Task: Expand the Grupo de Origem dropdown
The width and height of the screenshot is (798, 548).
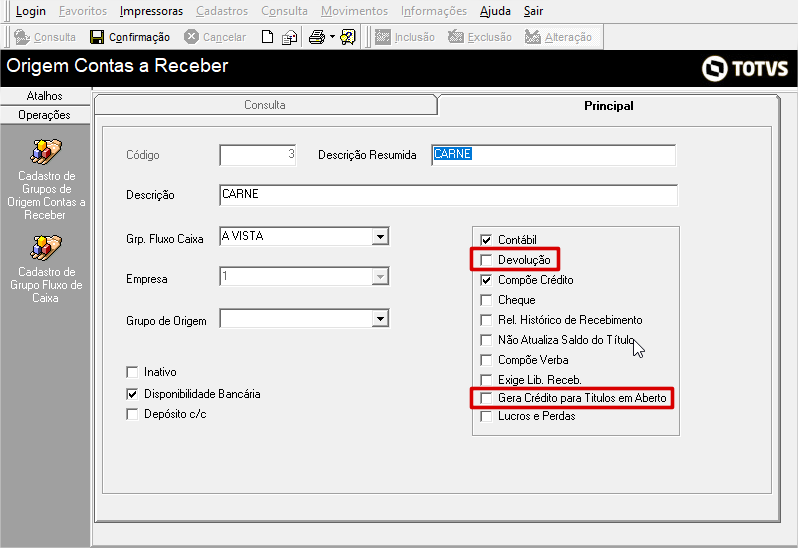Action: click(x=380, y=319)
